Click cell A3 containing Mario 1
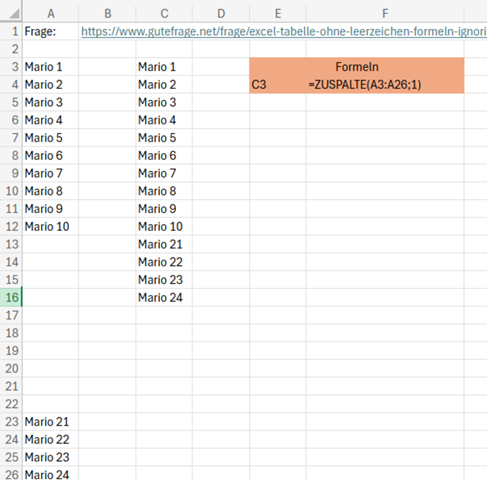 tap(51, 67)
